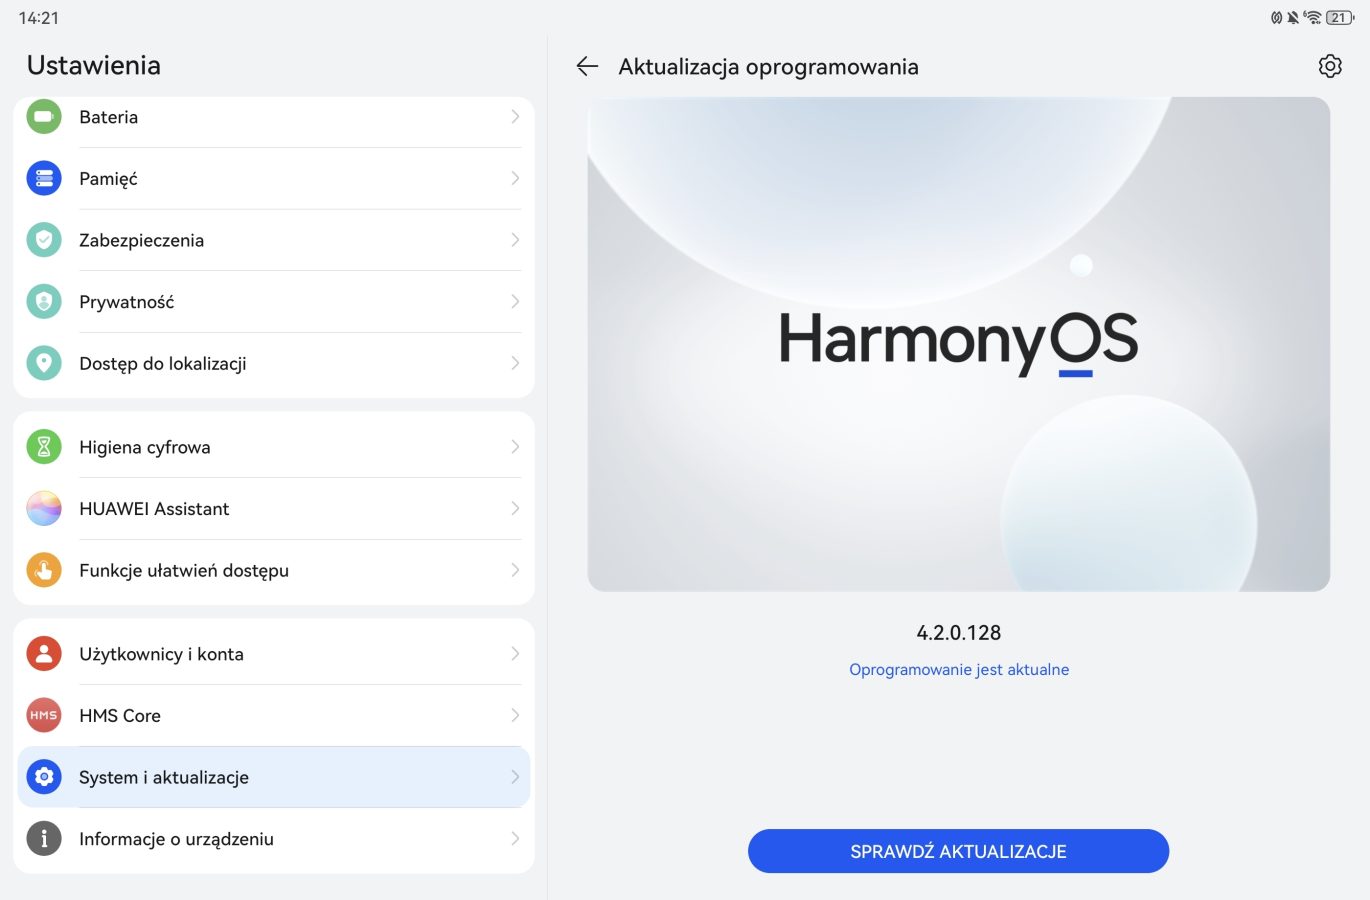Tap the Informacje o urządzeniu info icon
1370x900 pixels.
click(44, 839)
